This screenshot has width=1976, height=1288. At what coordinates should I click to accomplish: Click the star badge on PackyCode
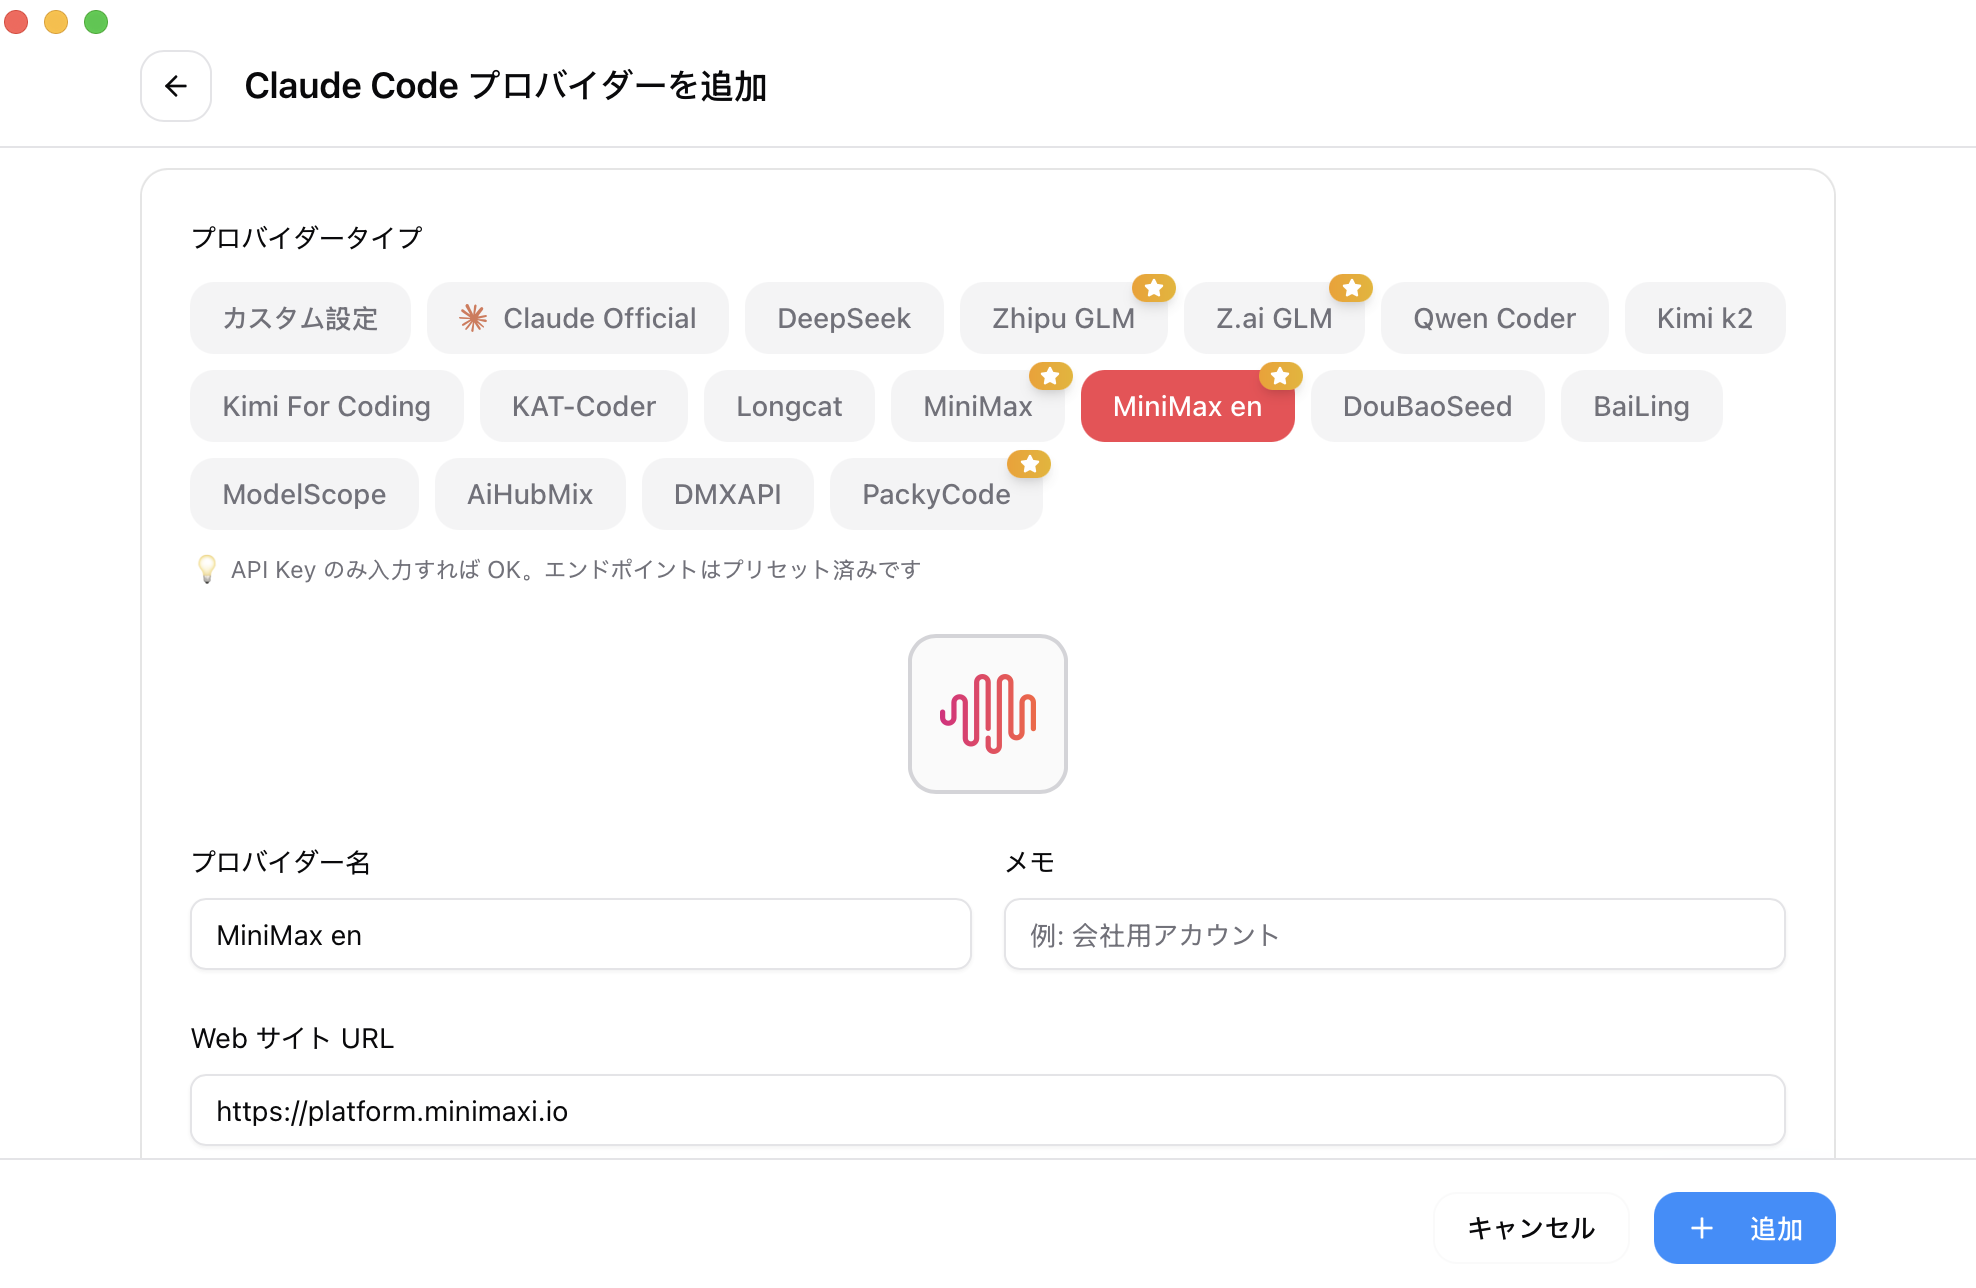click(1030, 464)
